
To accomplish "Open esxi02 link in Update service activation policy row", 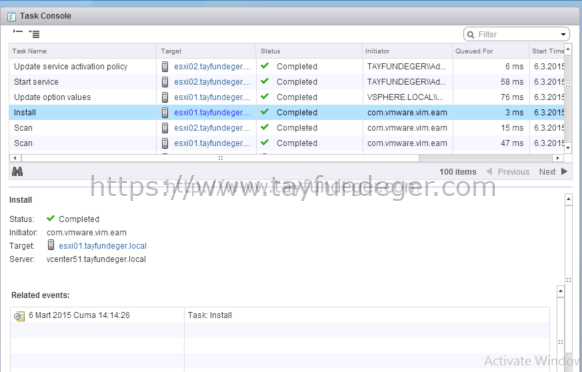I will pyautogui.click(x=212, y=67).
